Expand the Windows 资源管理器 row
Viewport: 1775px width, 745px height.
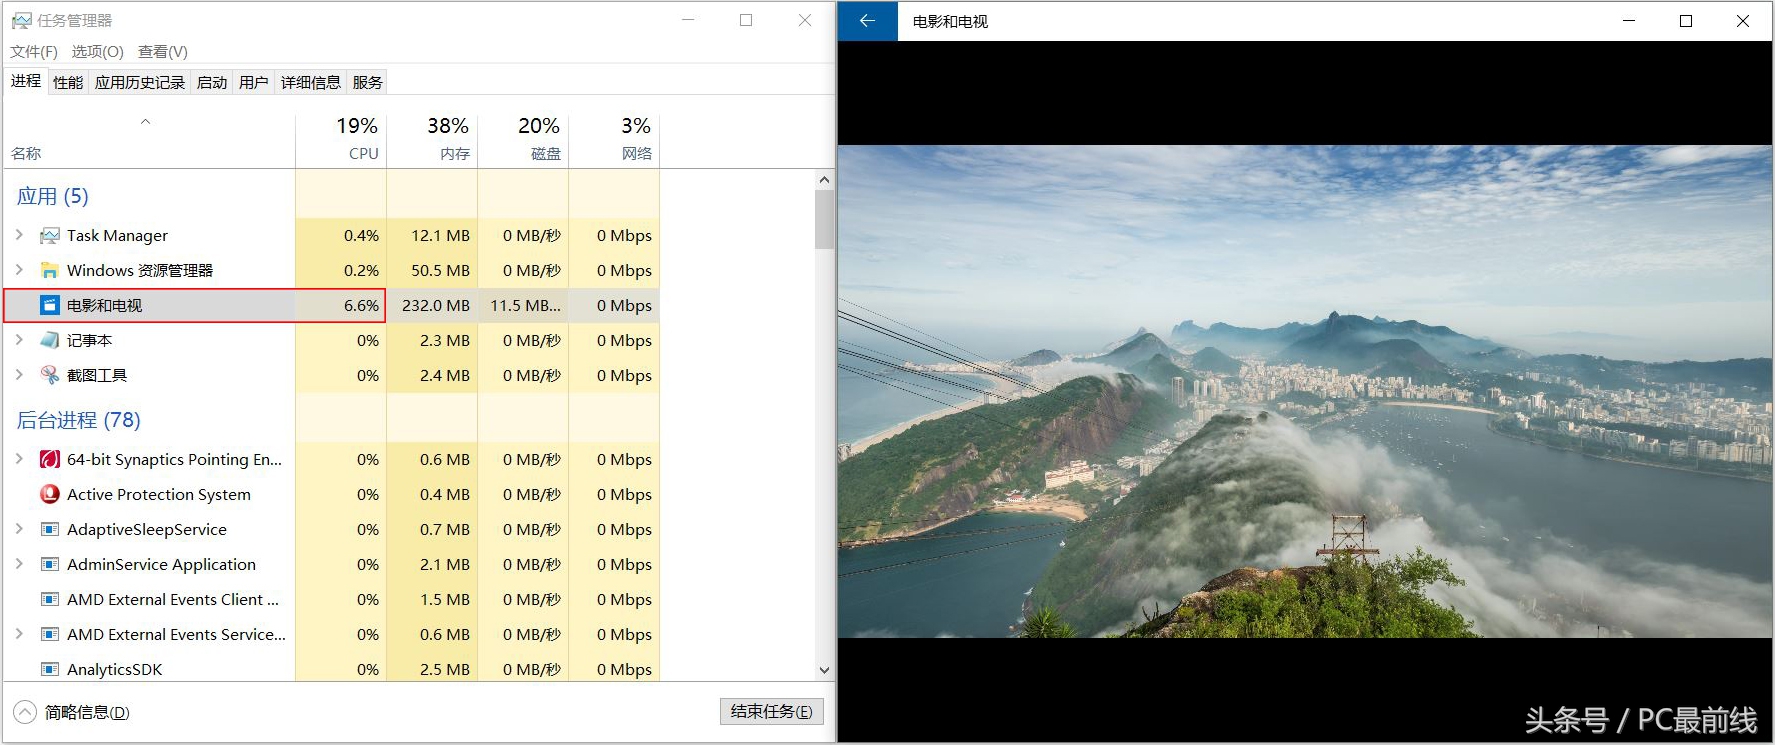pyautogui.click(x=19, y=270)
